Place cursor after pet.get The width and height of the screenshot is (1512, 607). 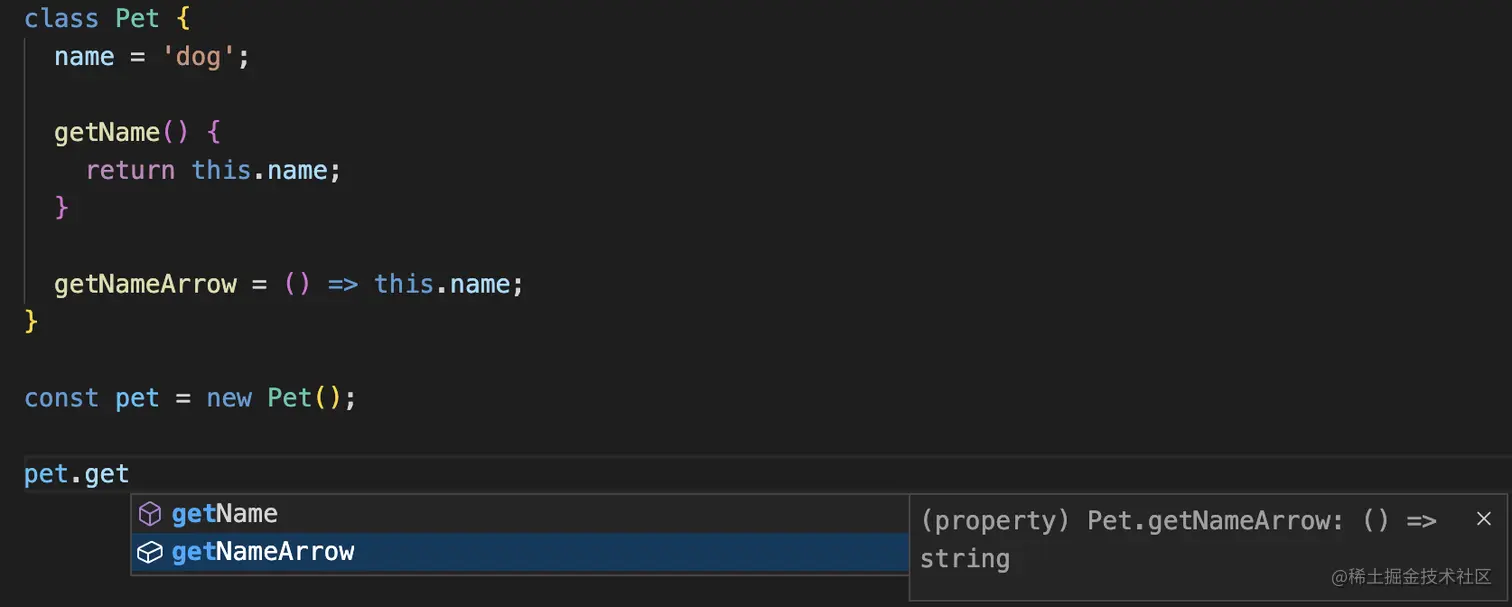pos(130,474)
